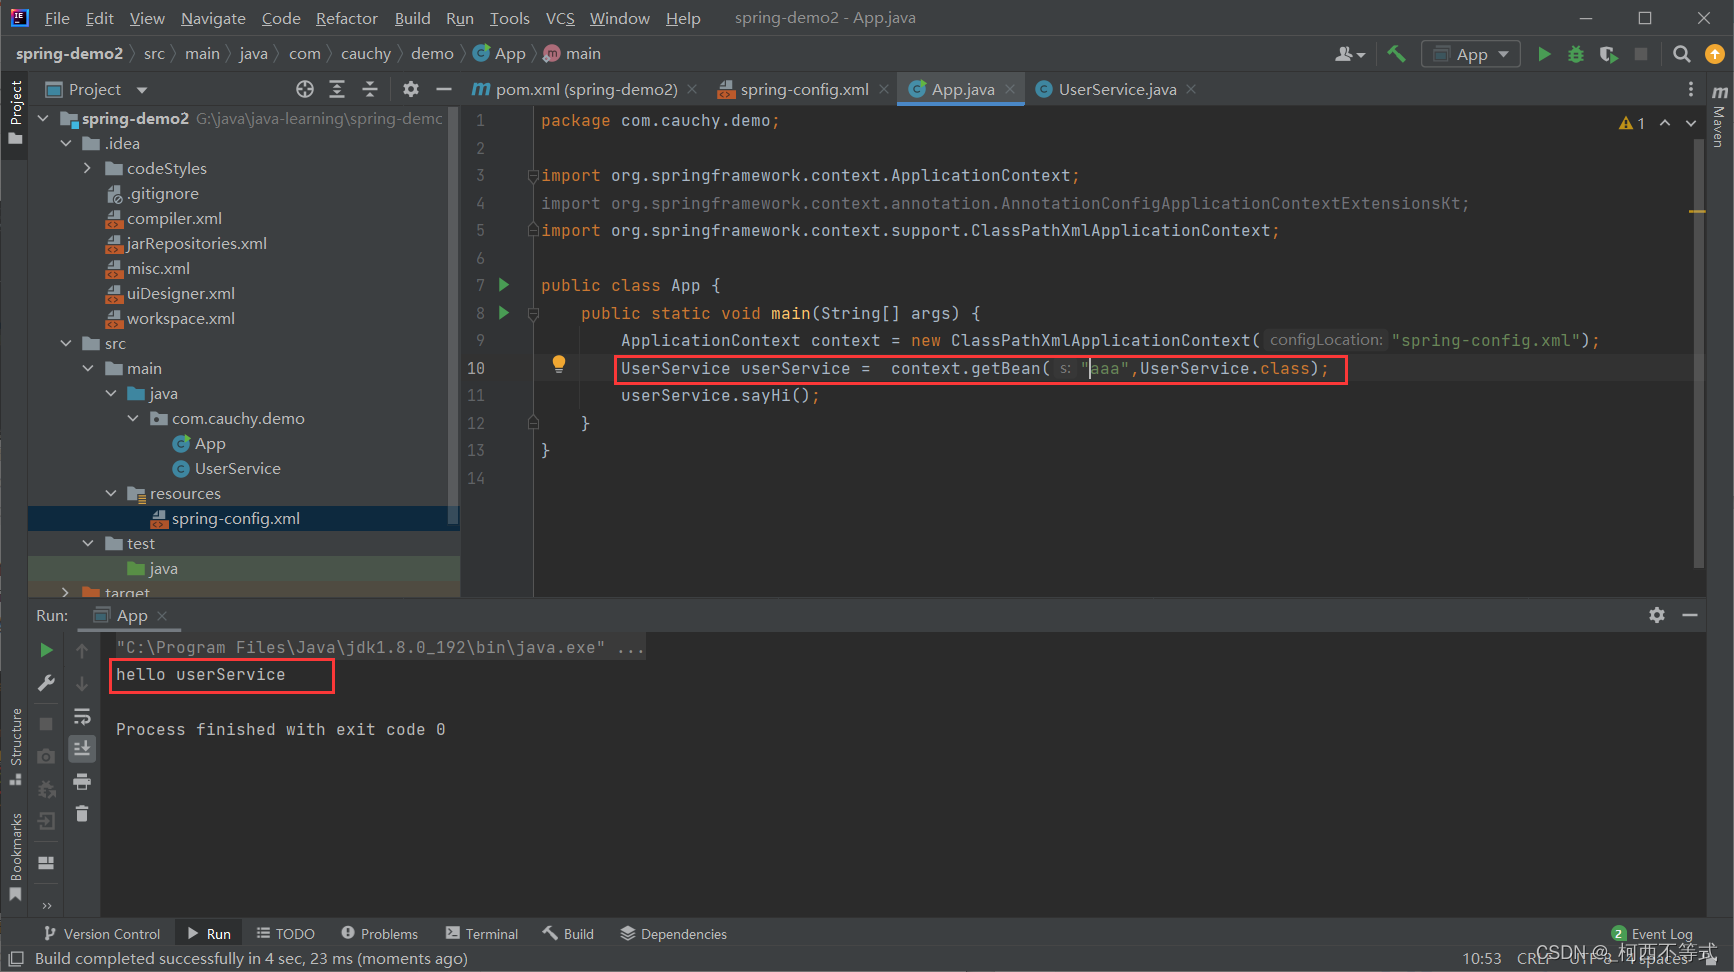Collapse the resources folder
Image resolution: width=1734 pixels, height=972 pixels.
click(x=110, y=493)
